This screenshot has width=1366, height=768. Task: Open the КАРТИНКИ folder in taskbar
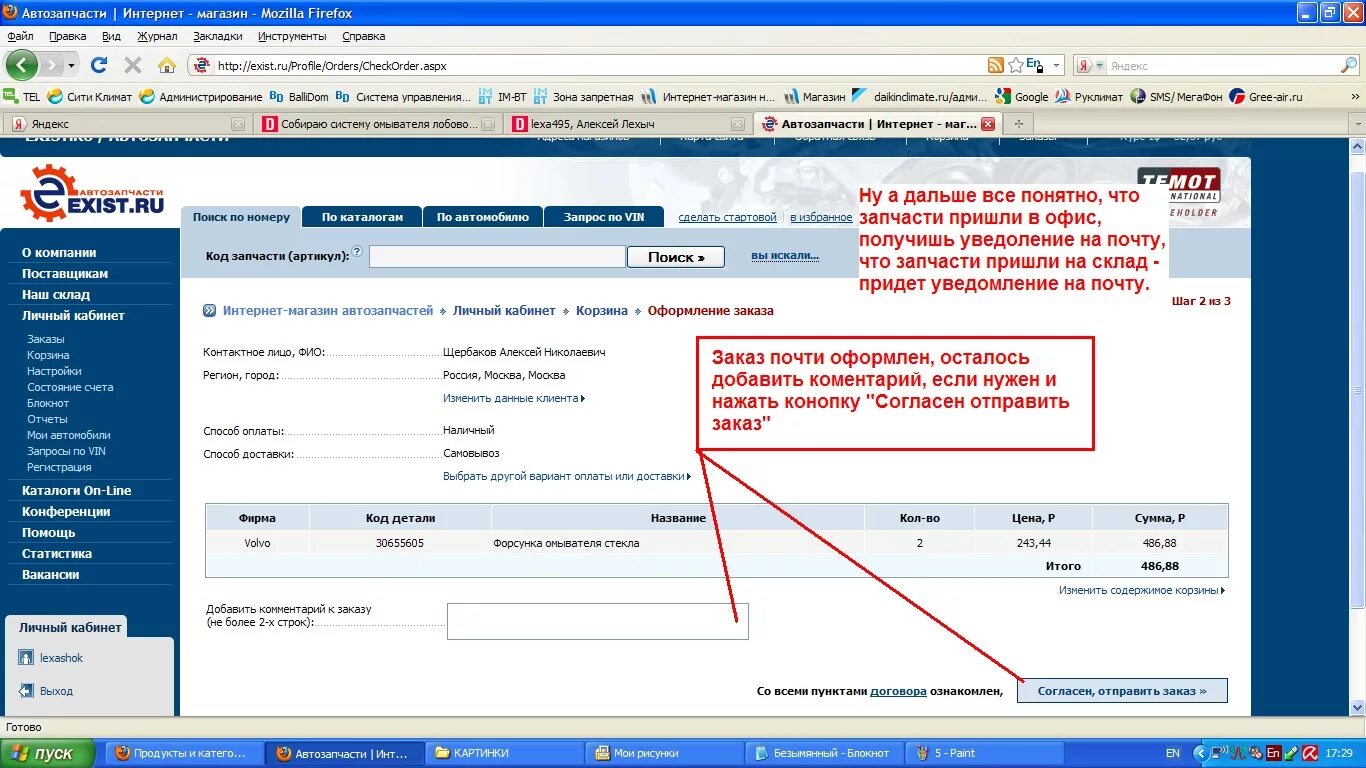[x=506, y=753]
